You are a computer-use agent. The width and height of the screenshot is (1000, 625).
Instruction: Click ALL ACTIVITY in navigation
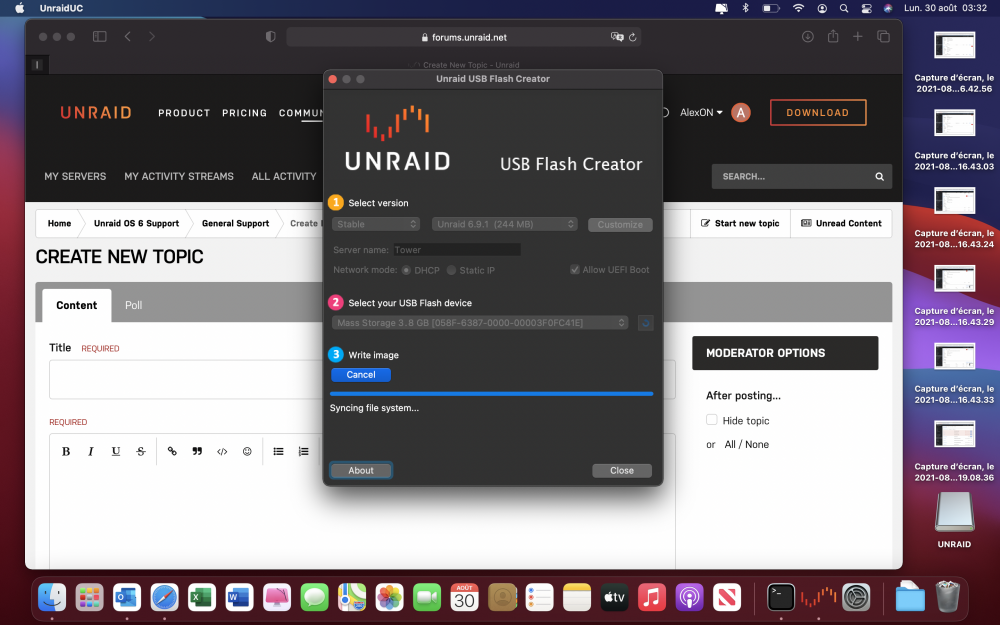284,176
